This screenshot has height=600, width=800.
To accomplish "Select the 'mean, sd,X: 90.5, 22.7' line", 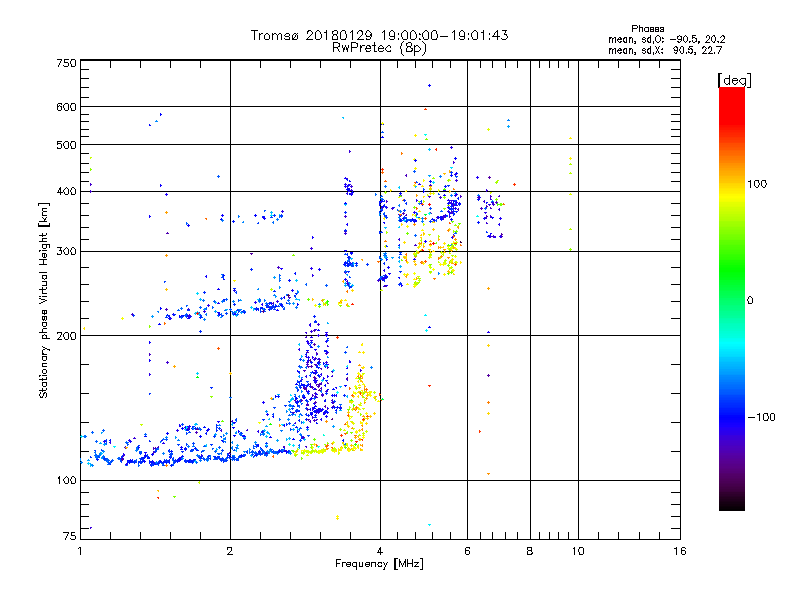I will click(665, 50).
